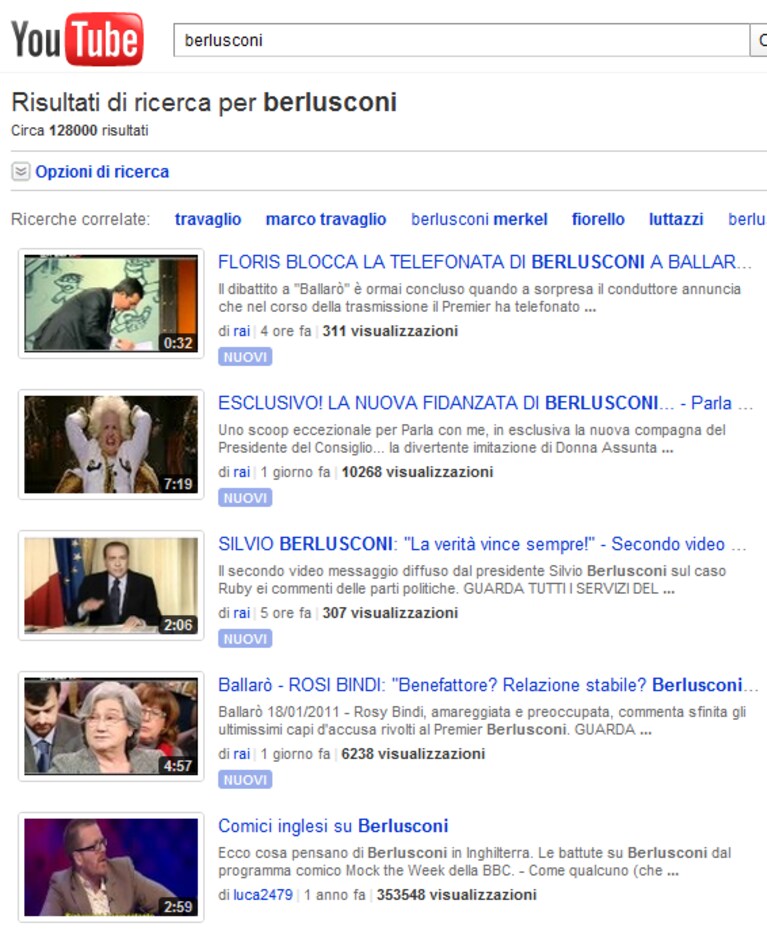Open video title FLORIS BLOCCA LA TELEFONATA
The image size is (767, 946).
click(x=485, y=262)
